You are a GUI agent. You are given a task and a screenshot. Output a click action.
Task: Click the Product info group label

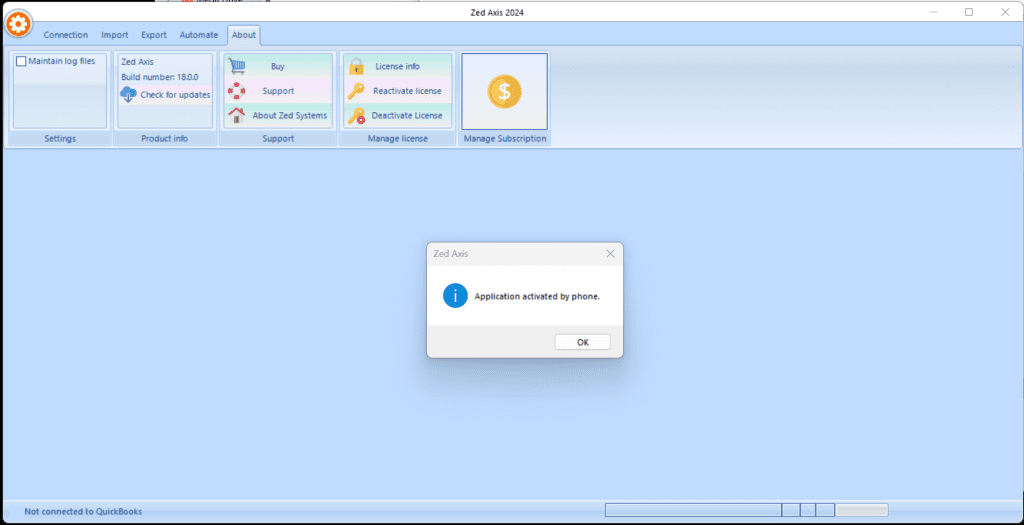click(x=165, y=138)
